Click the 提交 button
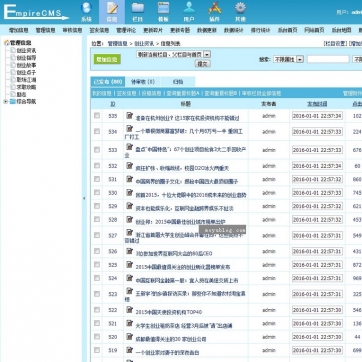 click(x=202, y=63)
